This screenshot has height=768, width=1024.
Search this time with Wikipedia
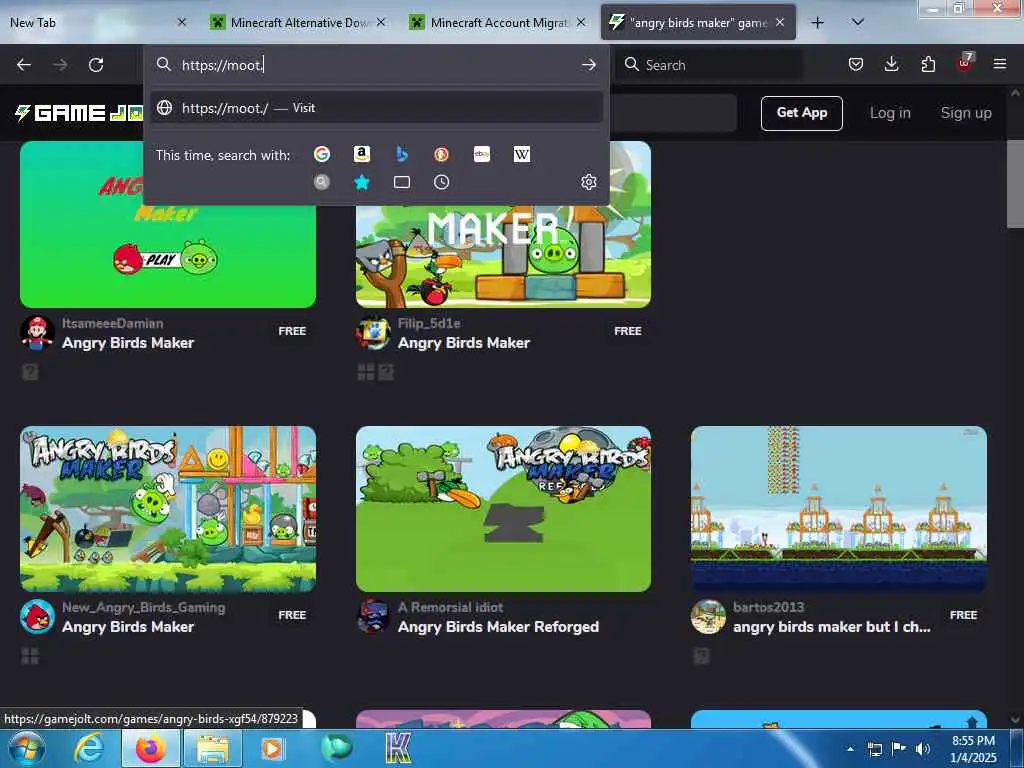522,154
